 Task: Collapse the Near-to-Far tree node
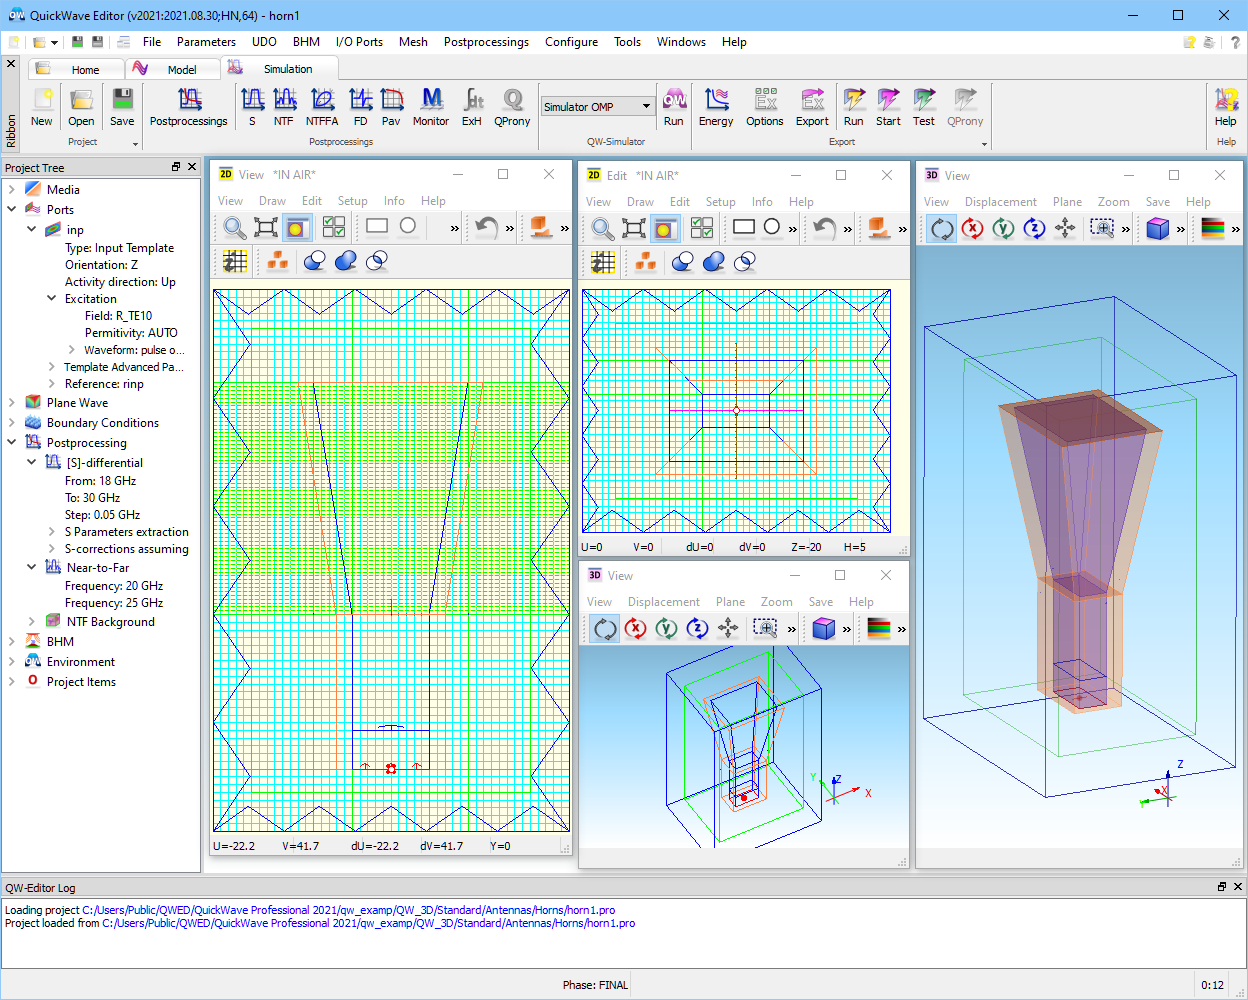(32, 567)
